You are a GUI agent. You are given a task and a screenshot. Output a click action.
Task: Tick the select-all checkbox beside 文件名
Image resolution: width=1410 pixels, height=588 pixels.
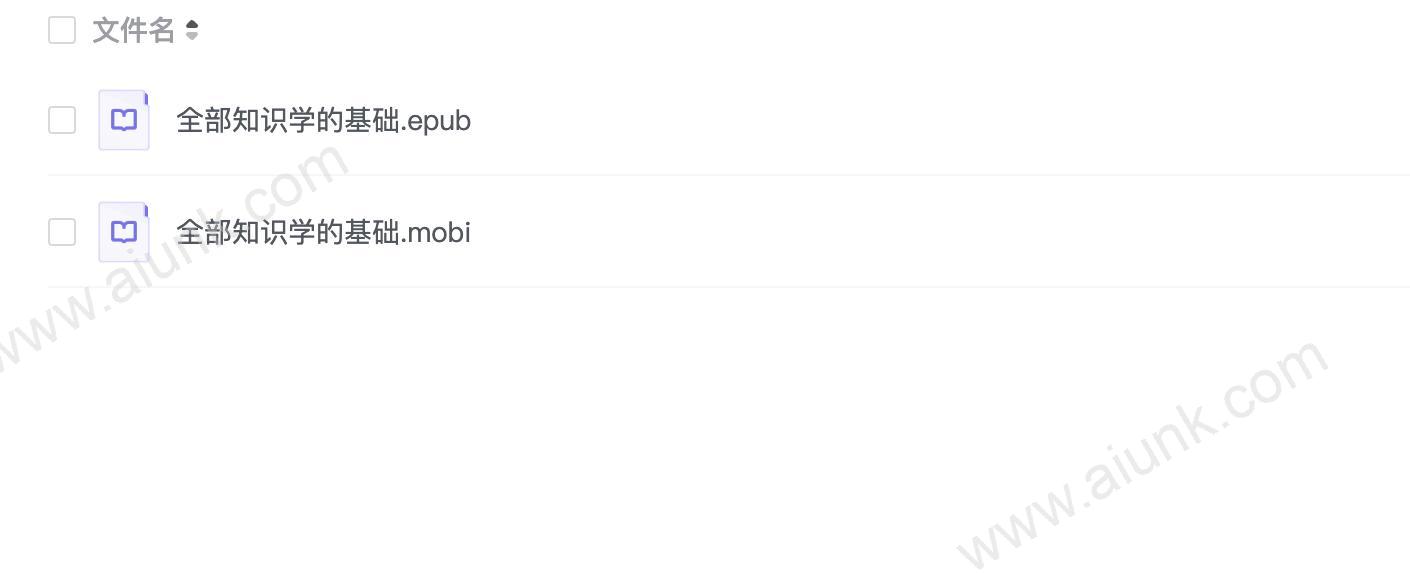click(x=62, y=30)
